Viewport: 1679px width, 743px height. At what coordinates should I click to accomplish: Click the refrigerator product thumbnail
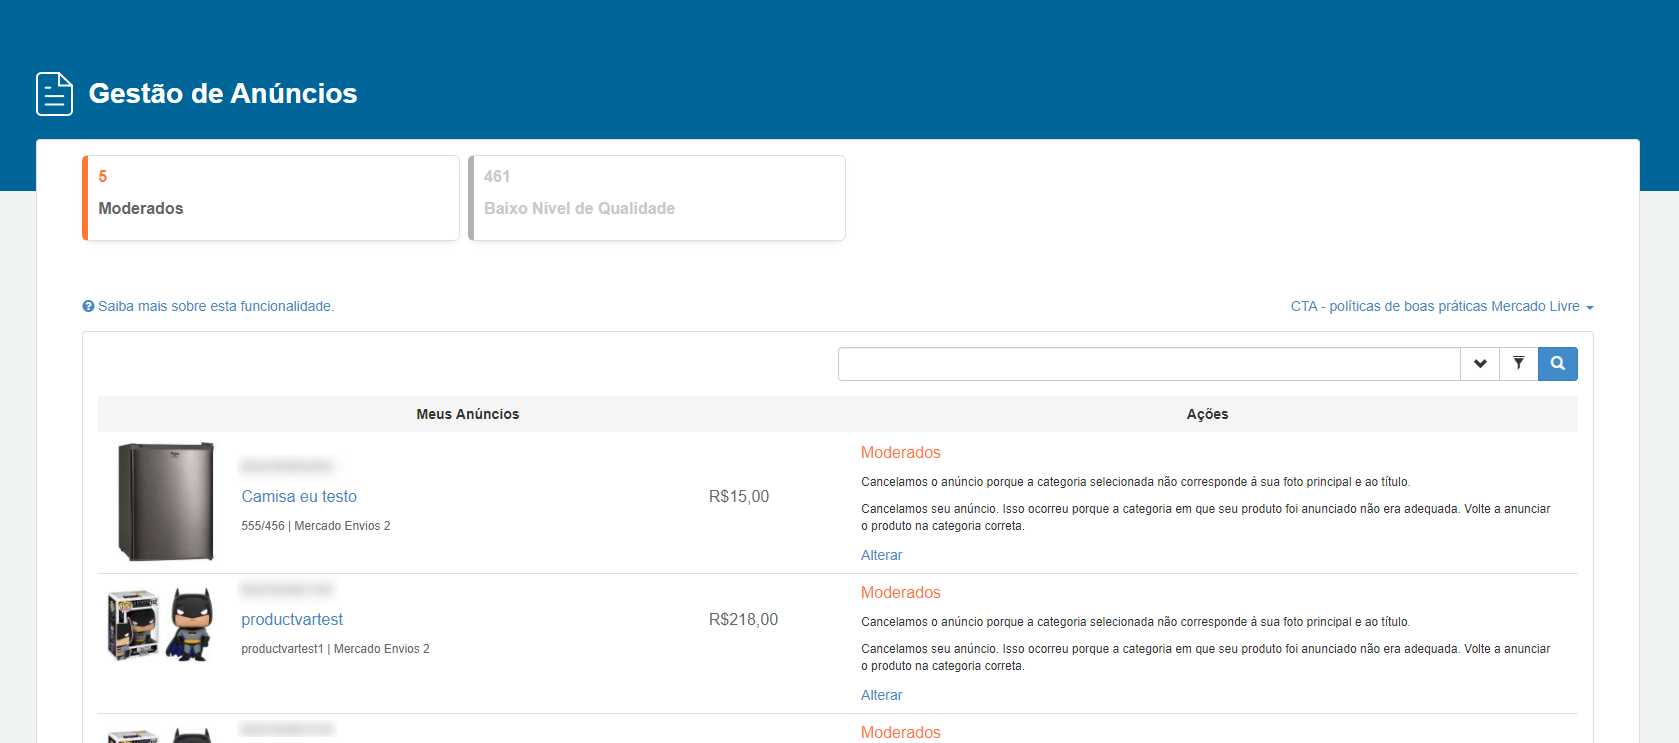pos(166,501)
